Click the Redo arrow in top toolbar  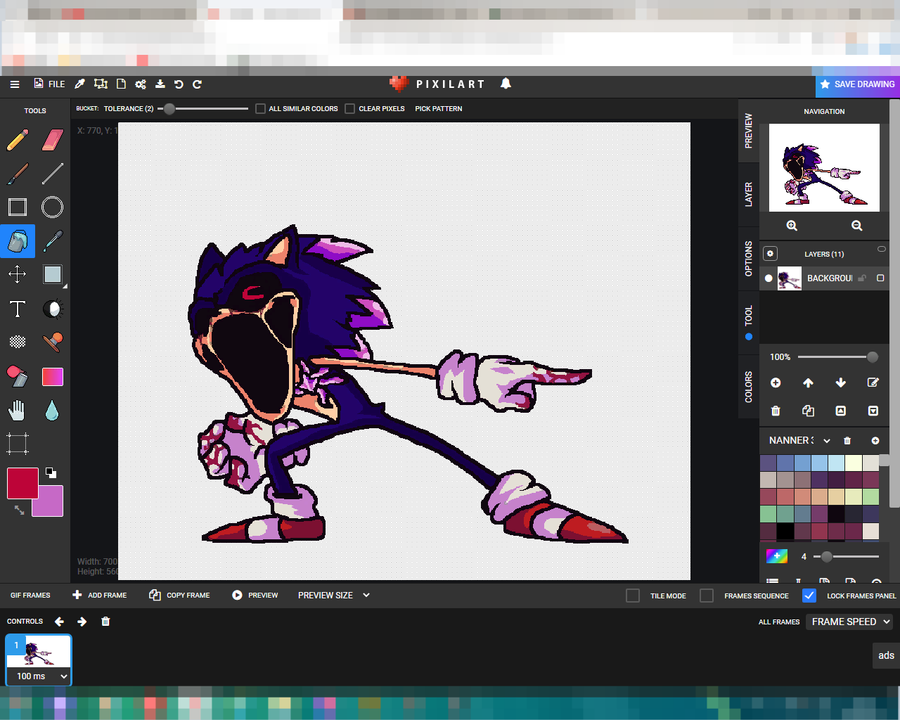point(197,84)
